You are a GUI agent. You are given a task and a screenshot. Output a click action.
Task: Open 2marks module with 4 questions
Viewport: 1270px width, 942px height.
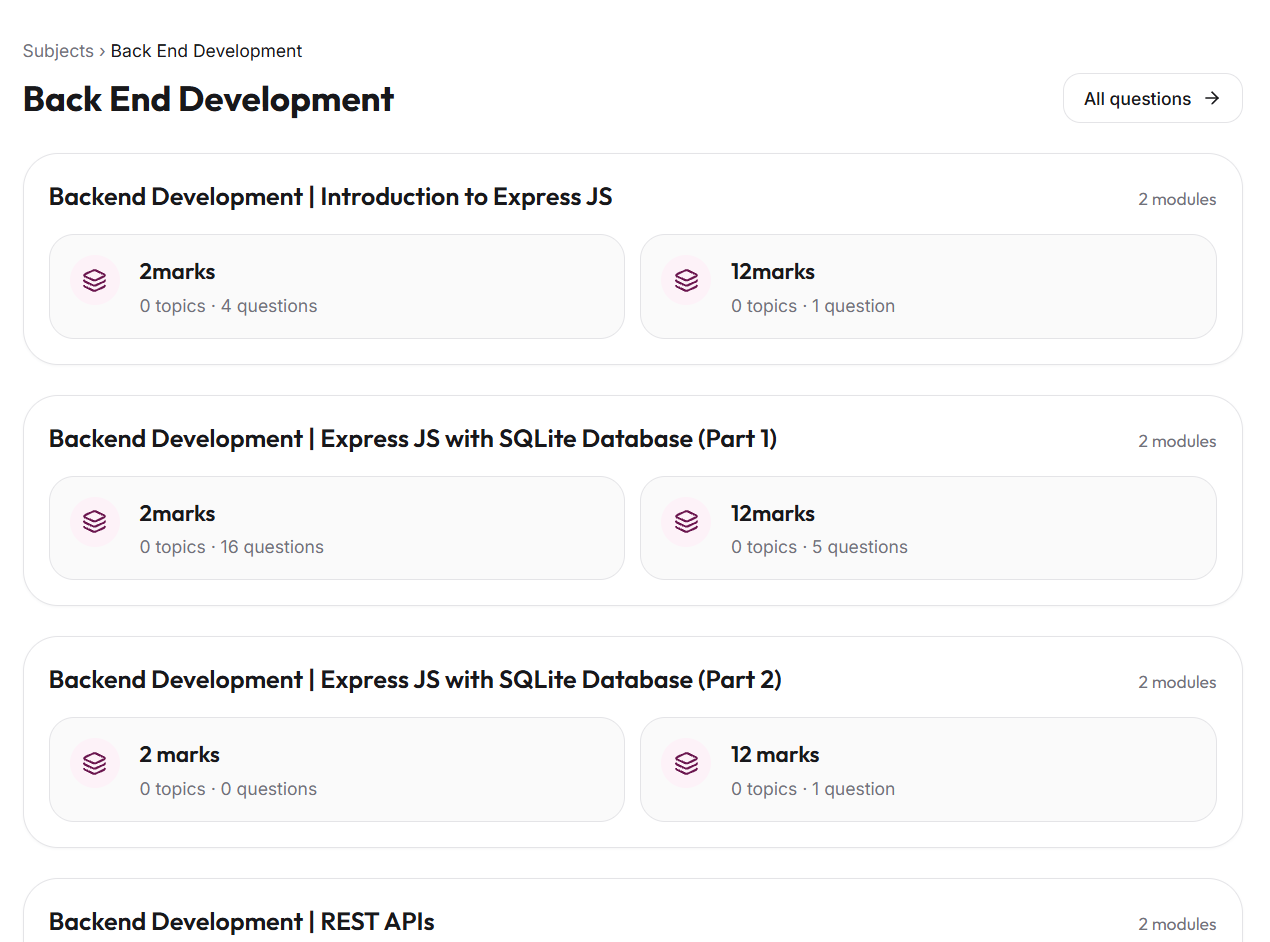point(337,286)
